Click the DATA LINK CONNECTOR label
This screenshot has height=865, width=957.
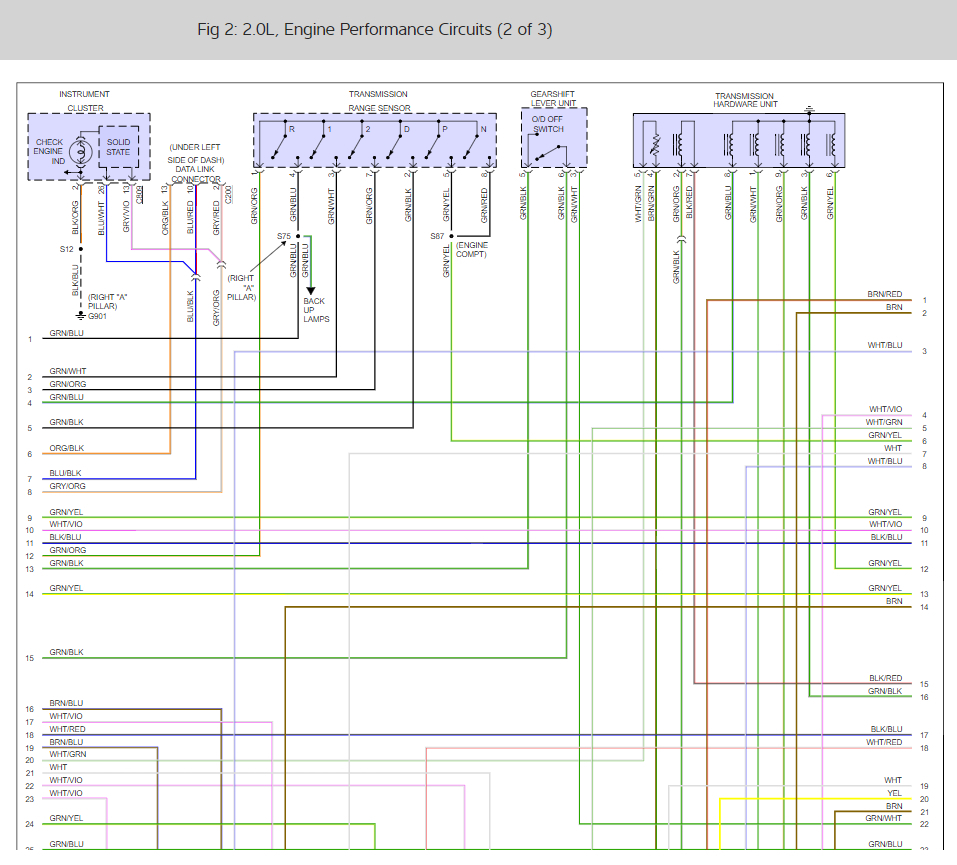[x=196, y=174]
